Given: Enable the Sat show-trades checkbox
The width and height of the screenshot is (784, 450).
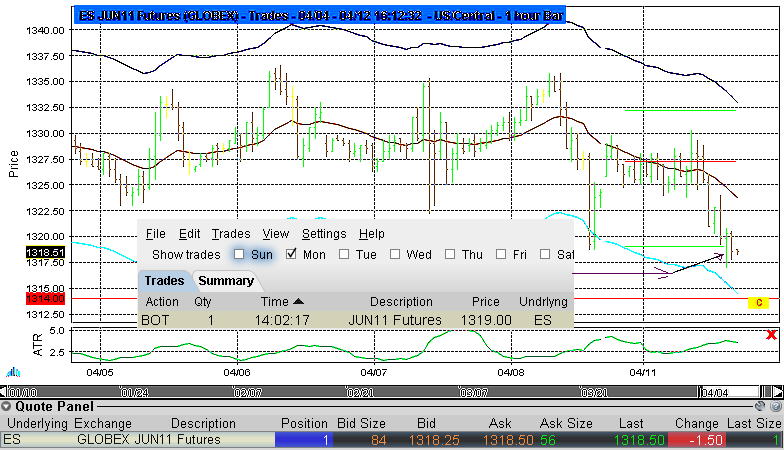Looking at the screenshot, I should [x=545, y=254].
